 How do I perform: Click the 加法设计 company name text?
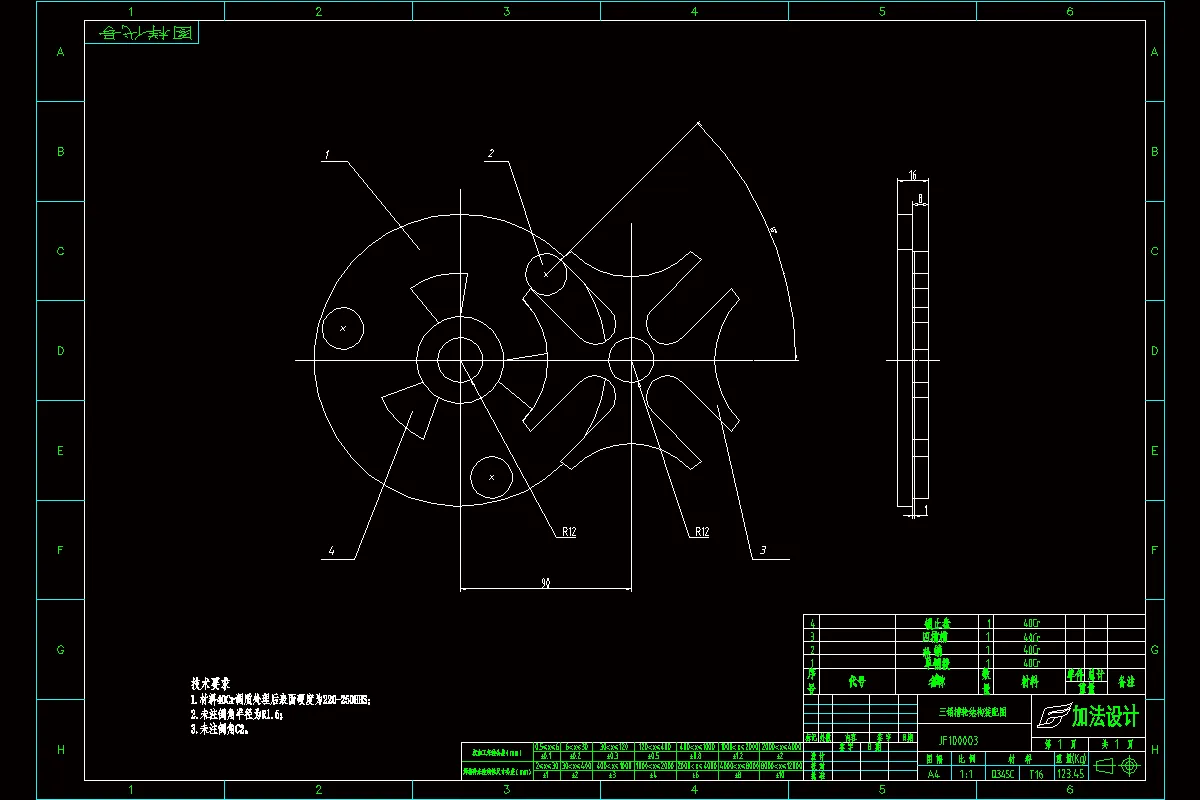coord(1105,716)
